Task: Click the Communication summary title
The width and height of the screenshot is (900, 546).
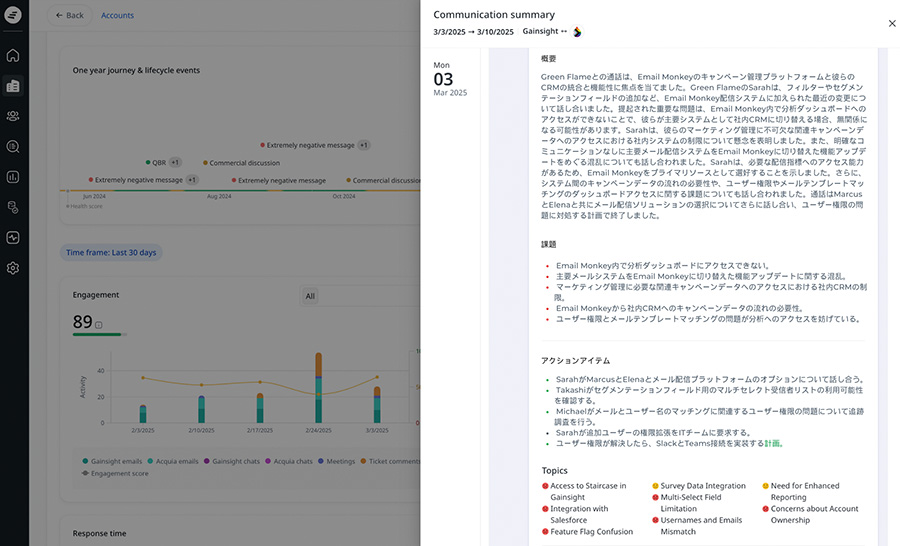Action: click(x=494, y=15)
